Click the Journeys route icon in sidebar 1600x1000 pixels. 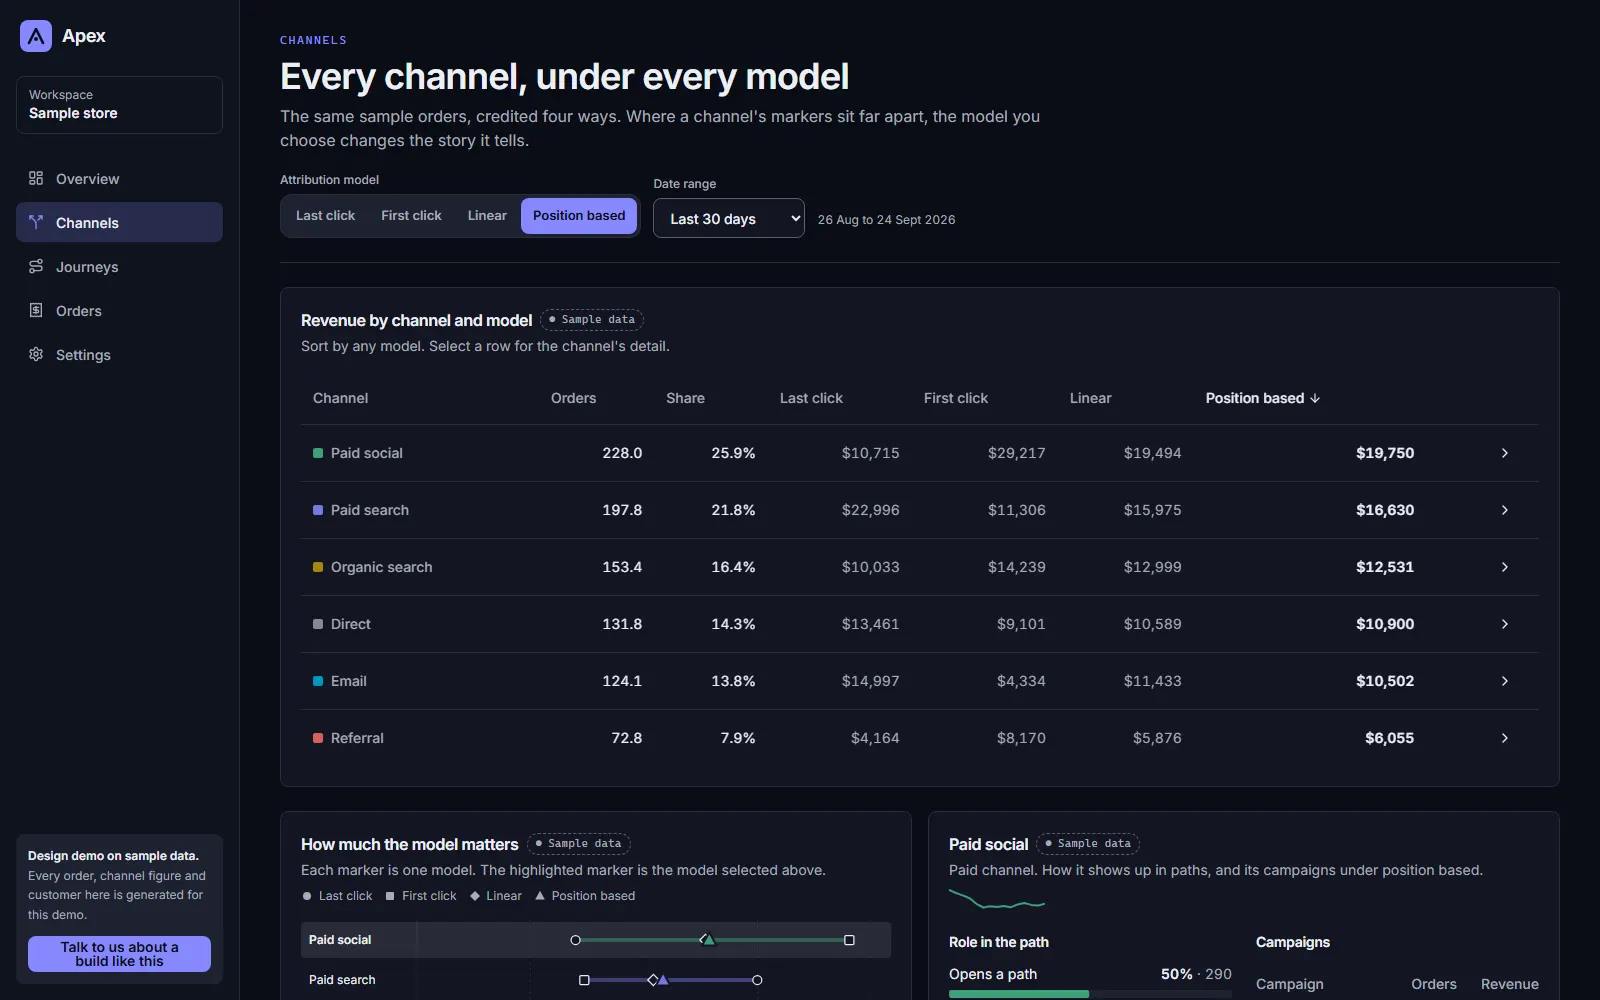click(36, 266)
